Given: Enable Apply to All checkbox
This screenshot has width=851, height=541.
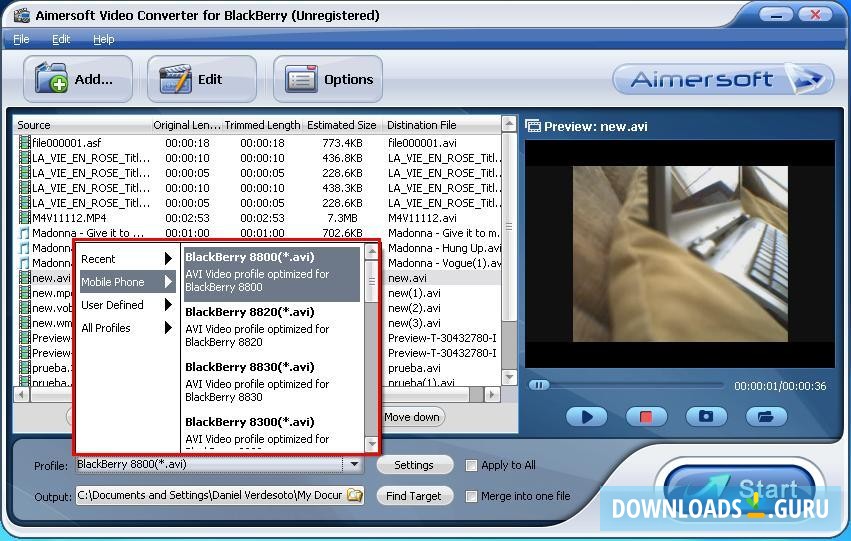Looking at the screenshot, I should (471, 466).
